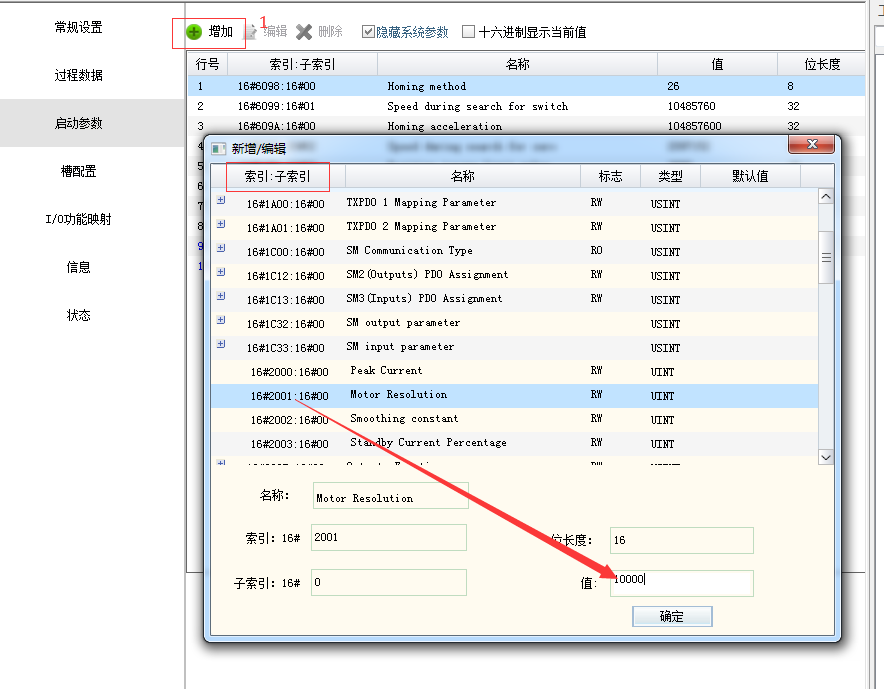This screenshot has height=689, width=884.
Task: Click the 新增/编辑 dialog title icon
Action: (219, 149)
